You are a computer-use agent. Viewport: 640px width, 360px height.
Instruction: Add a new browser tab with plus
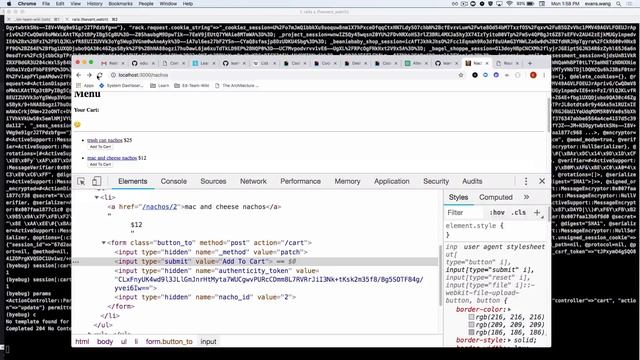(x=530, y=63)
